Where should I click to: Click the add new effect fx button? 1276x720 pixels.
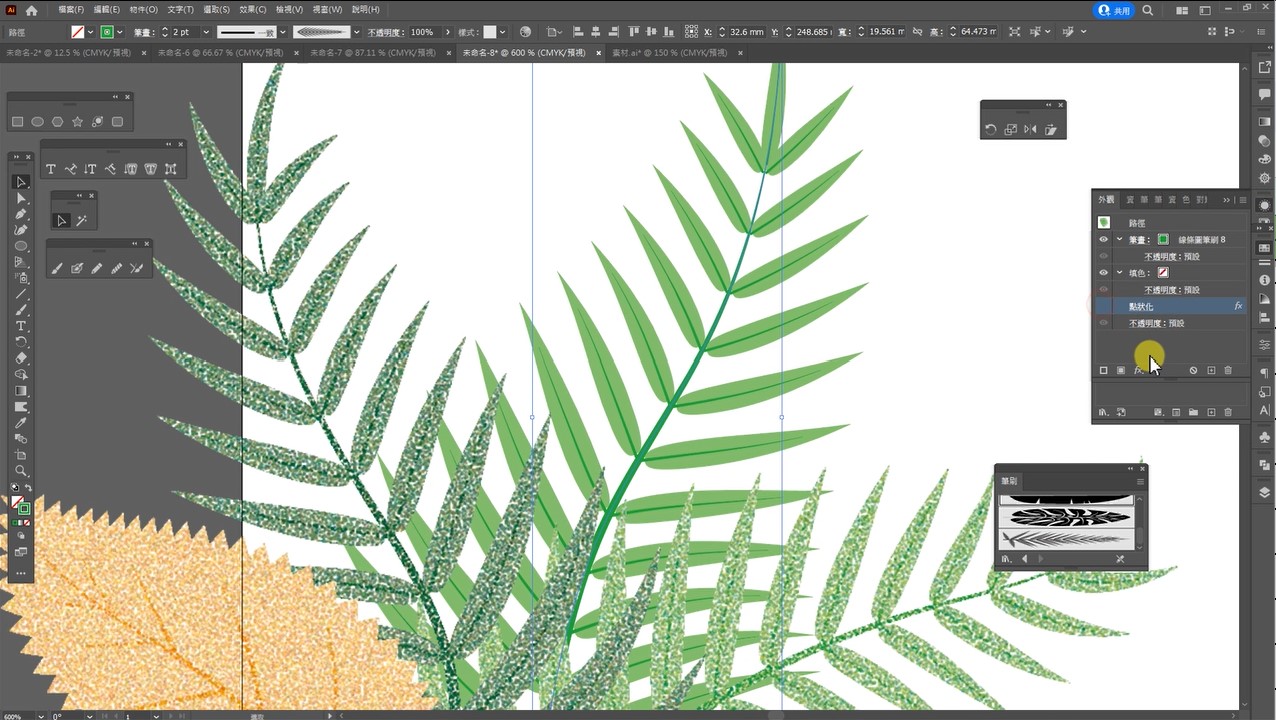coord(1138,371)
